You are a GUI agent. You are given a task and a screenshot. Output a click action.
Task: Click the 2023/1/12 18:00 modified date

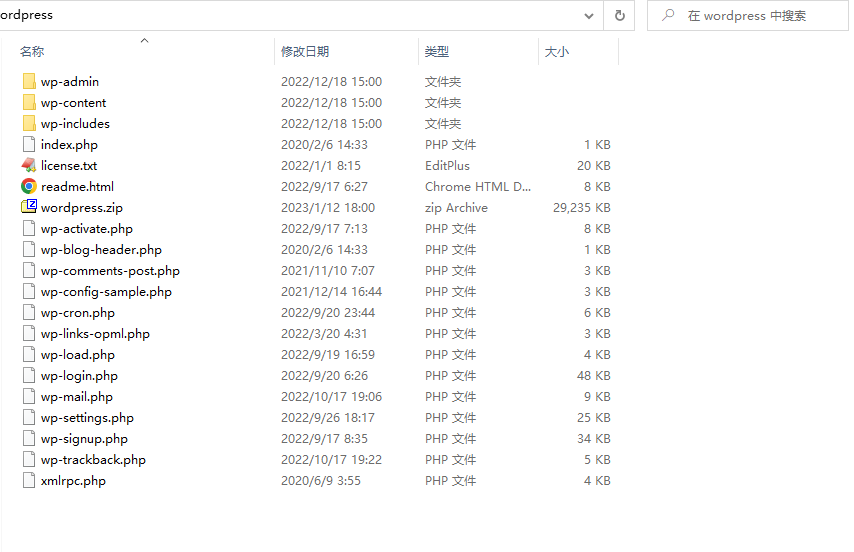[328, 207]
